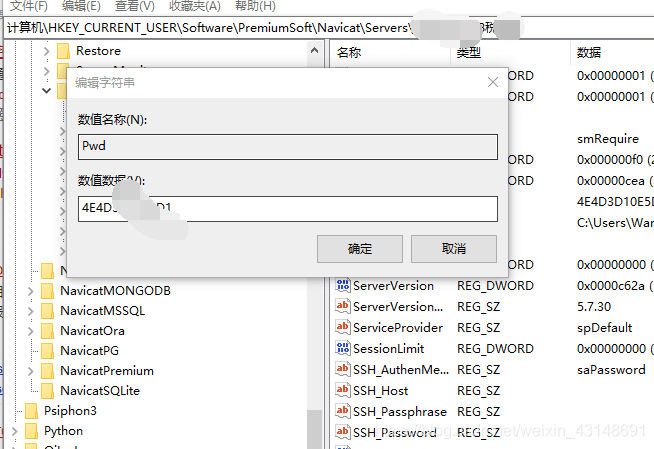This screenshot has height=449, width=654.
Task: Sort by the 名称 column header
Action: point(349,53)
